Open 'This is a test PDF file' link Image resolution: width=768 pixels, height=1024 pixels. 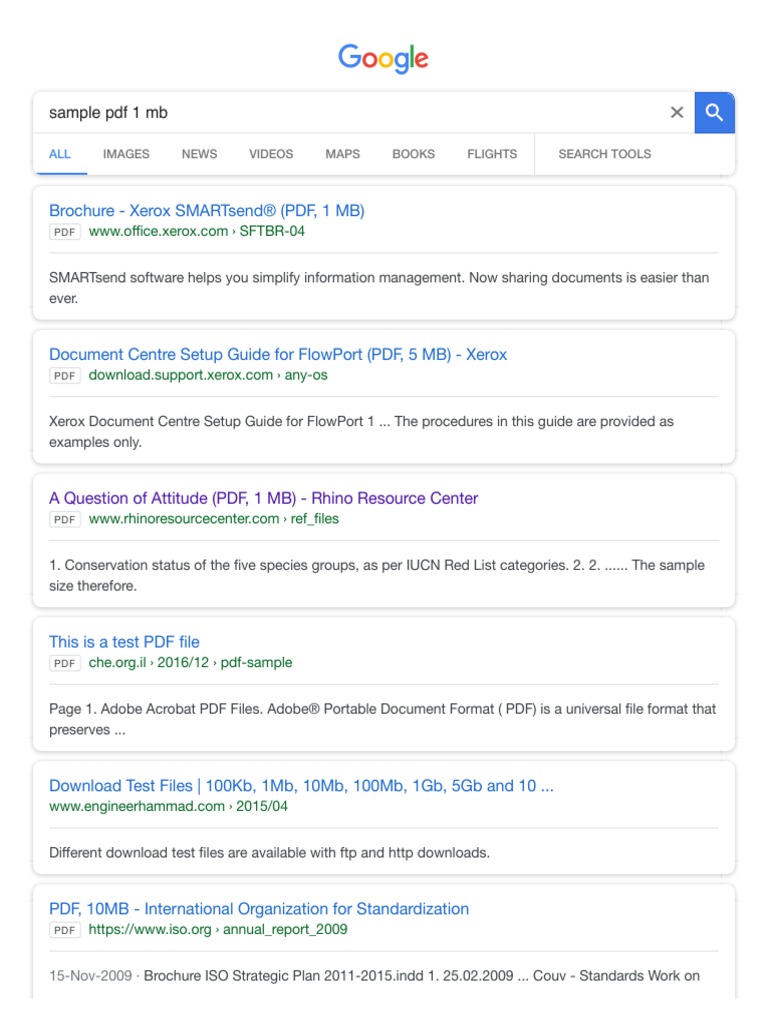tap(124, 642)
